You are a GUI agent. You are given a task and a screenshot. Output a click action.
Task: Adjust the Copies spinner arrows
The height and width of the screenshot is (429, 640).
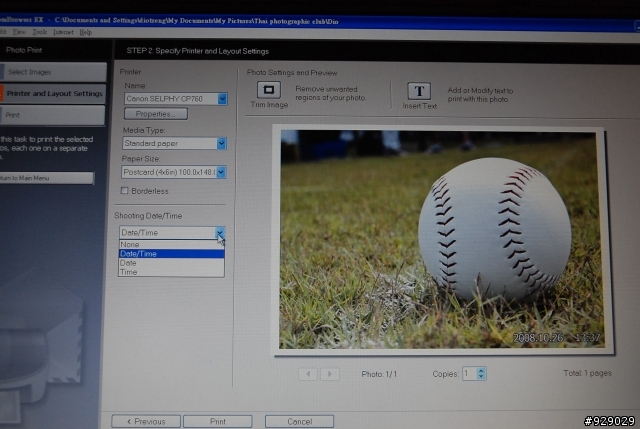[x=481, y=373]
